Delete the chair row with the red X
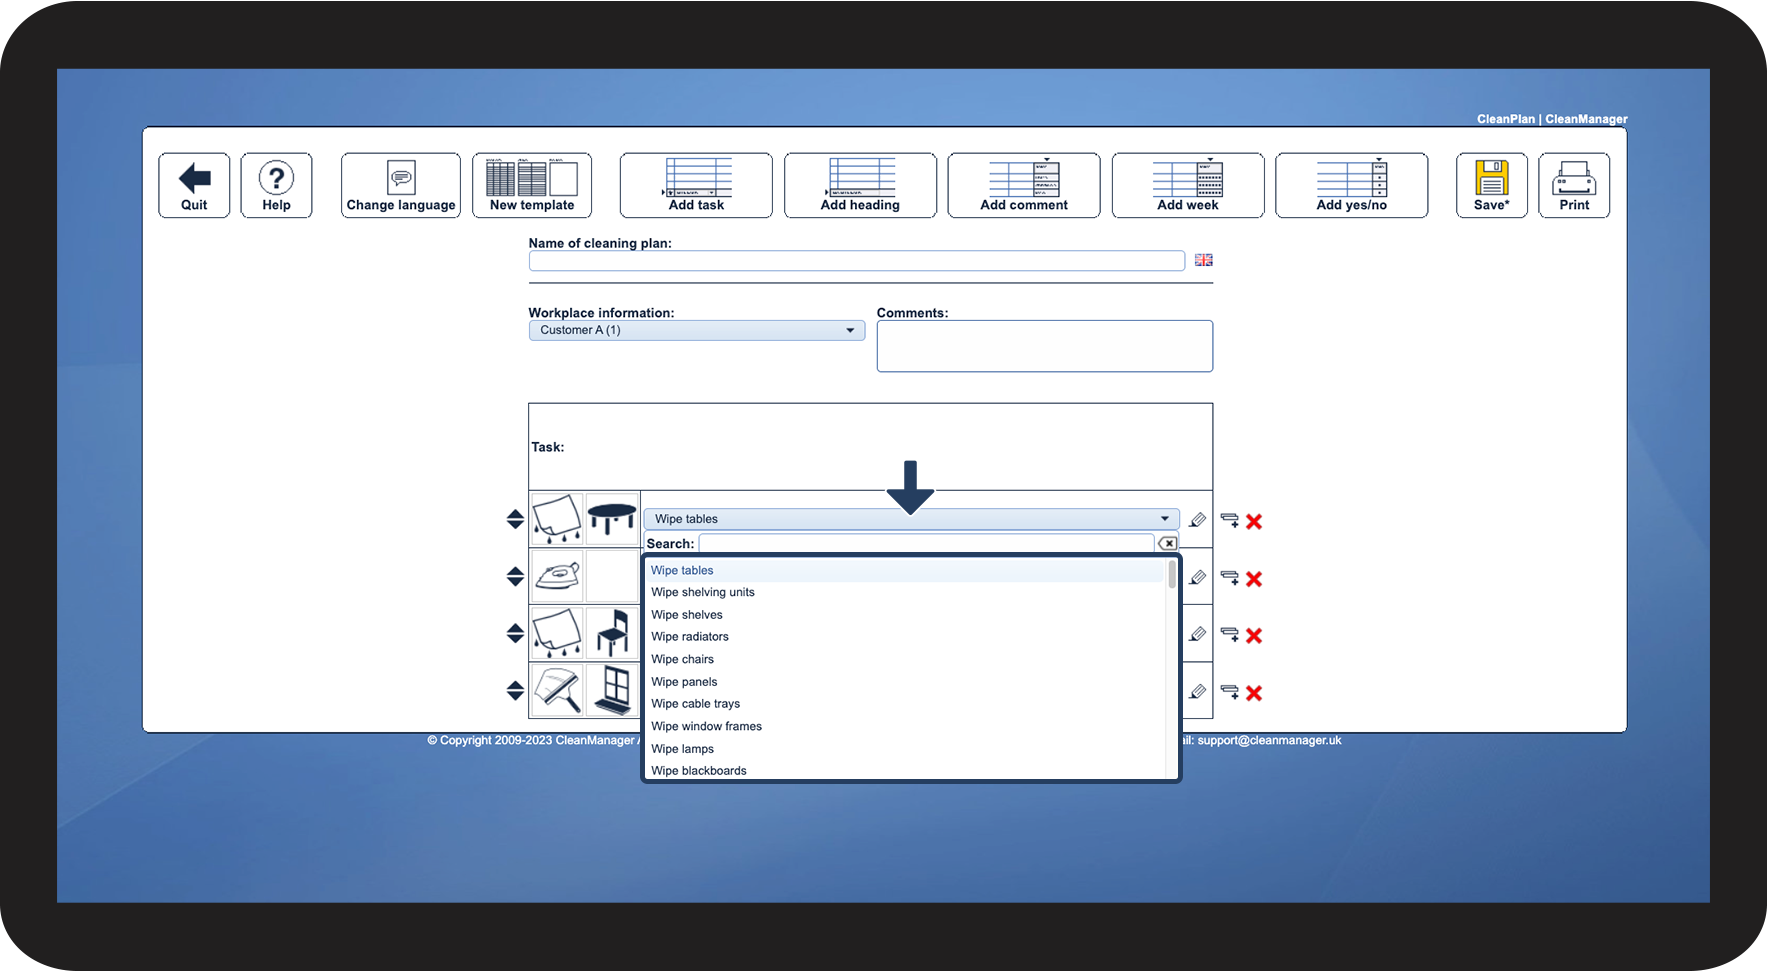 tap(1254, 636)
